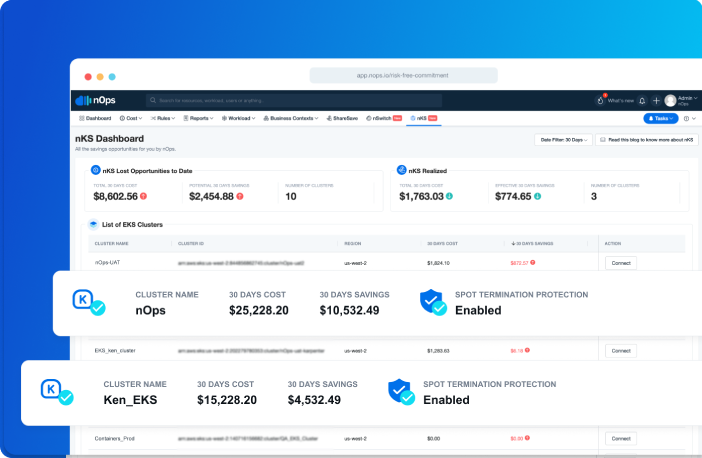
Task: Select the EKS_ken_cluster name
Action: point(115,351)
